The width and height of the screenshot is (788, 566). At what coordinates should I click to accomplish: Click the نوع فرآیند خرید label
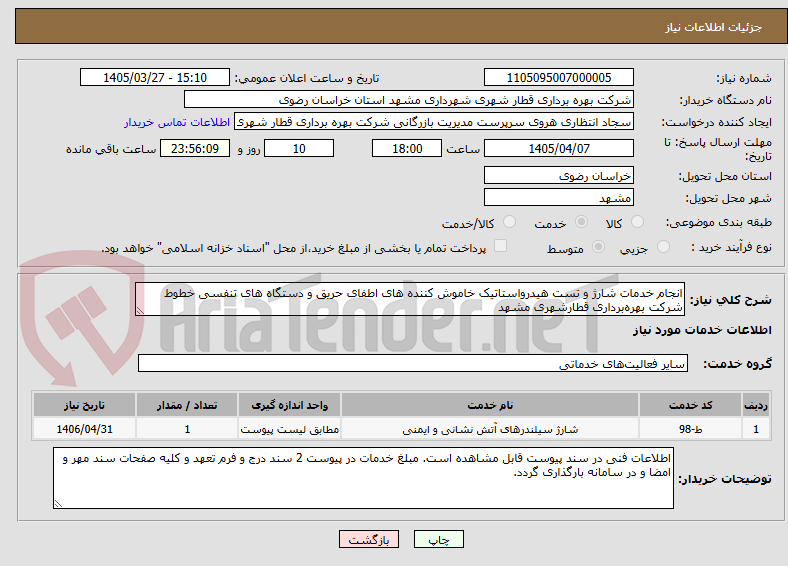pyautogui.click(x=732, y=247)
